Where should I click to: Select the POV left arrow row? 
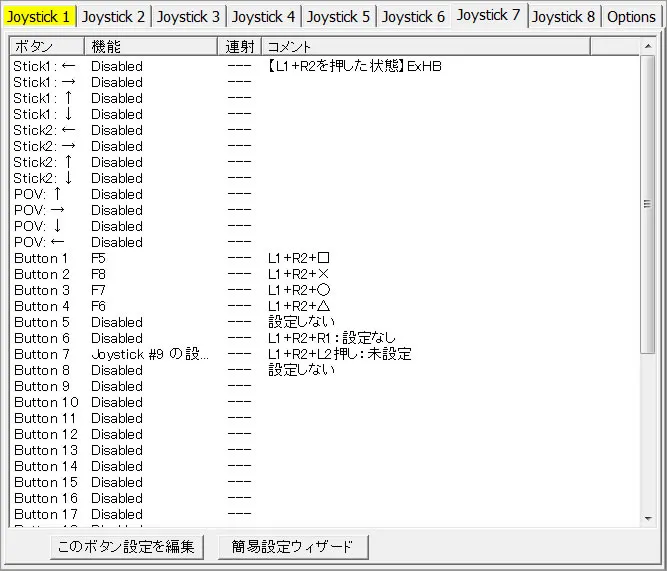click(x=324, y=243)
